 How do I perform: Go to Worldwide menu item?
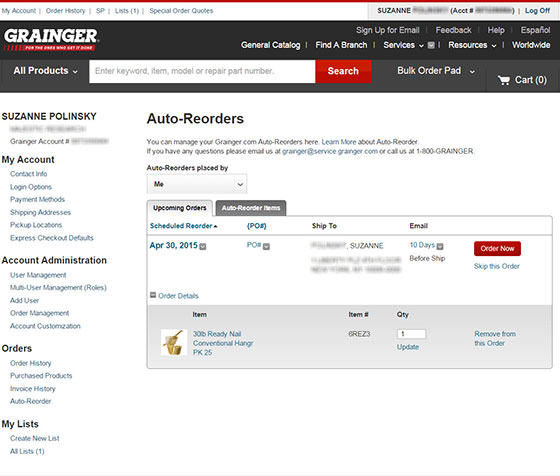(531, 45)
